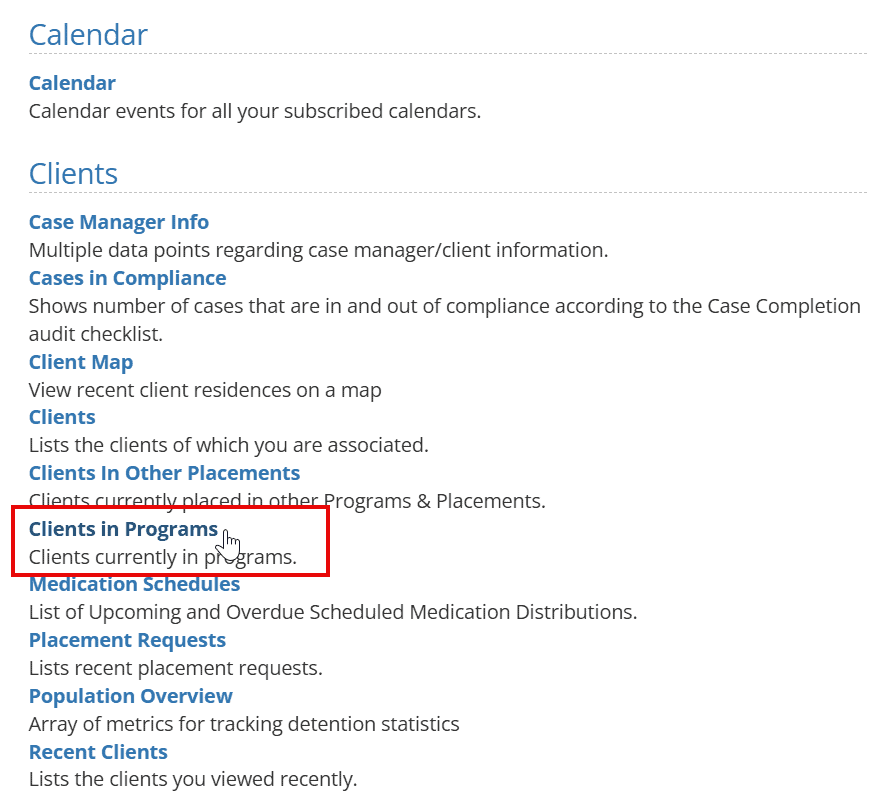Image resolution: width=894 pixels, height=797 pixels.
Task: Open the Medication Schedules link
Action: [x=135, y=584]
